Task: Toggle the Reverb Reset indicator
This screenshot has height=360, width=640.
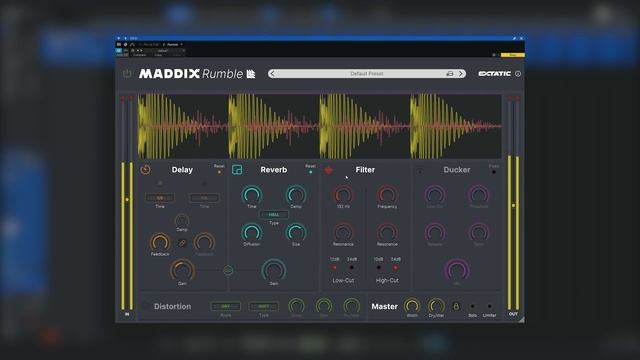Action: pos(311,172)
